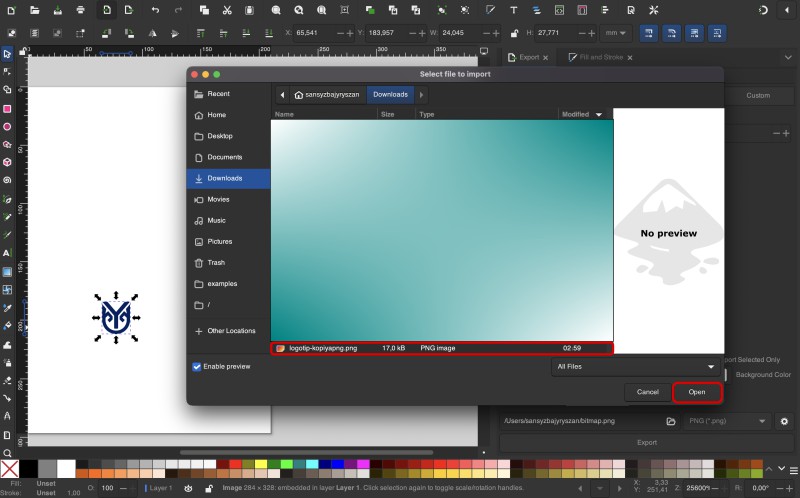
Task: Click path bar forward arrow
Action: 421,95
